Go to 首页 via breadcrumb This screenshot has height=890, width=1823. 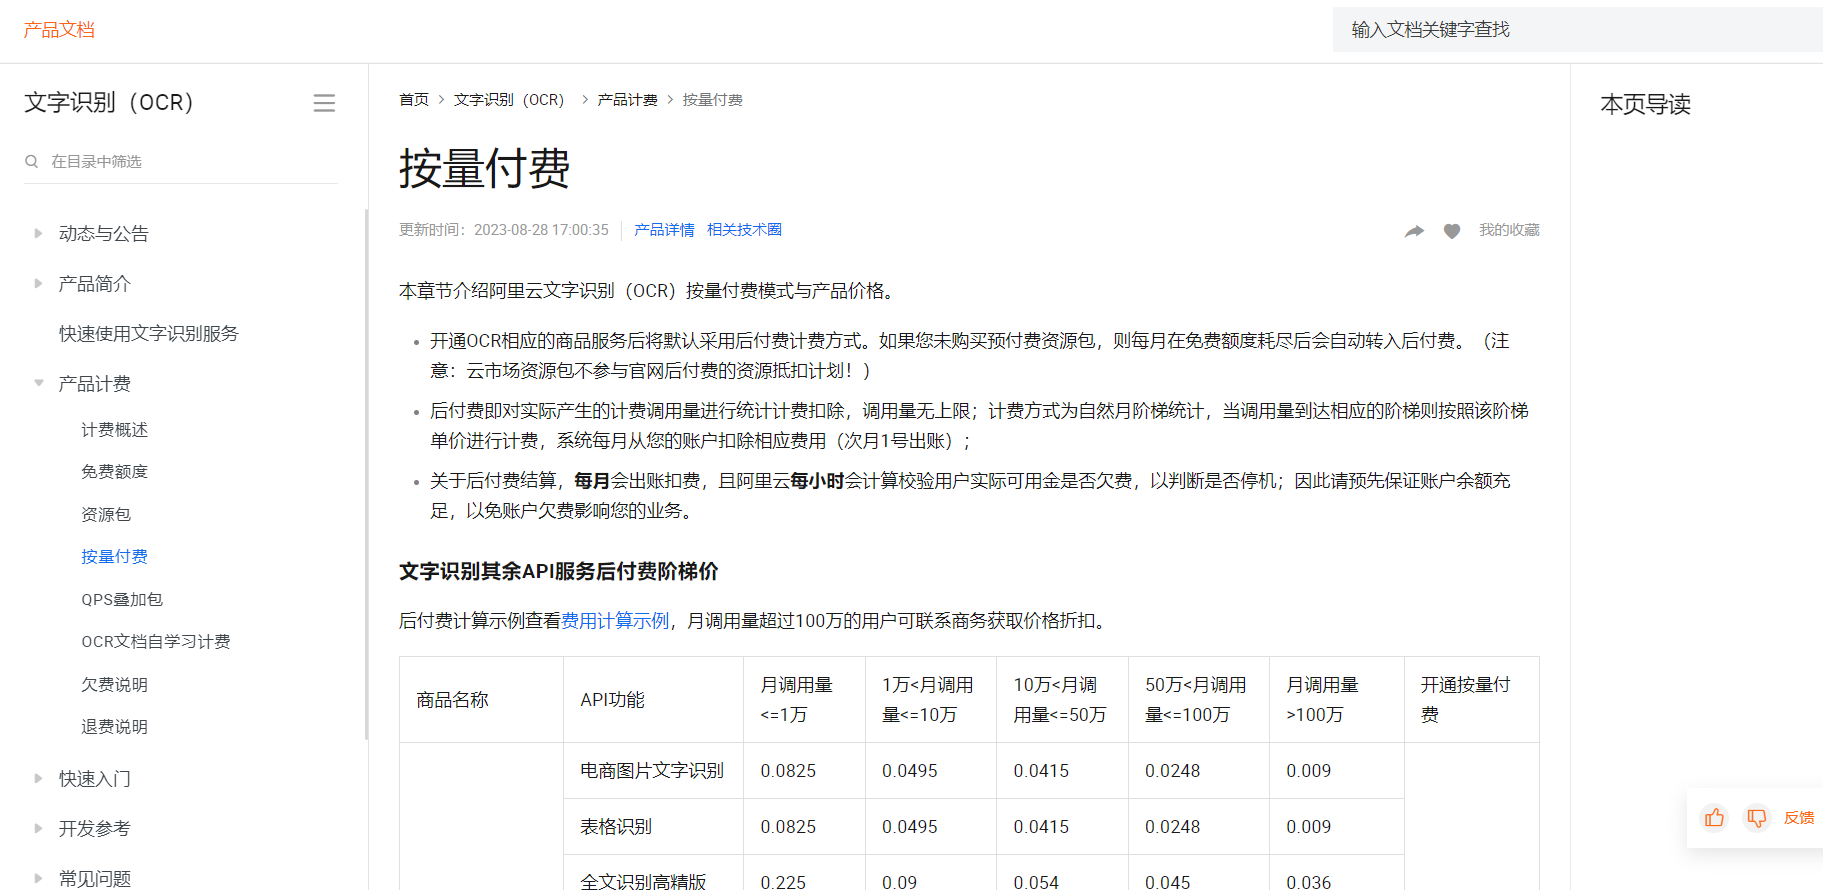point(414,100)
